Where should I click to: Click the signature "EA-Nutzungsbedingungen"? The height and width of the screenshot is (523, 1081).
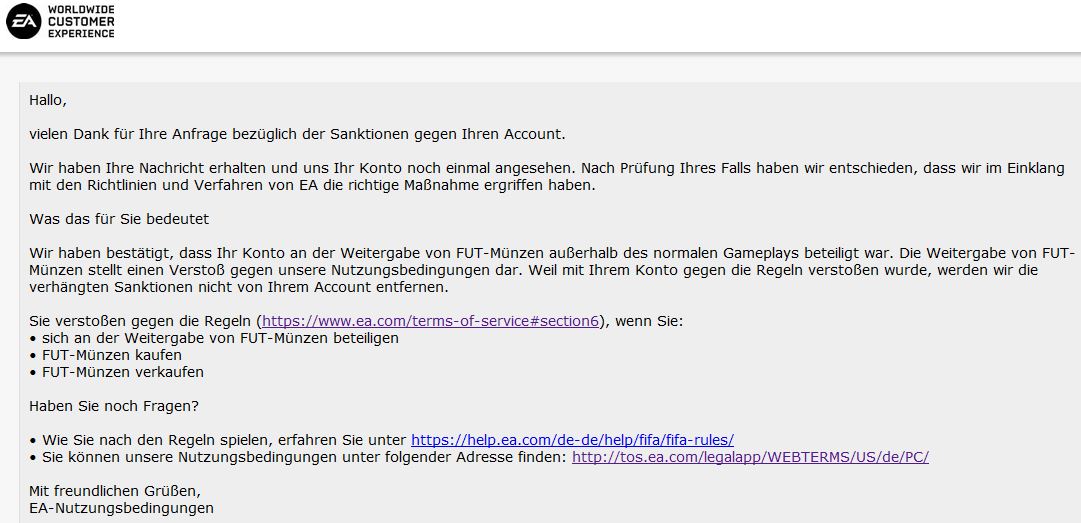121,509
